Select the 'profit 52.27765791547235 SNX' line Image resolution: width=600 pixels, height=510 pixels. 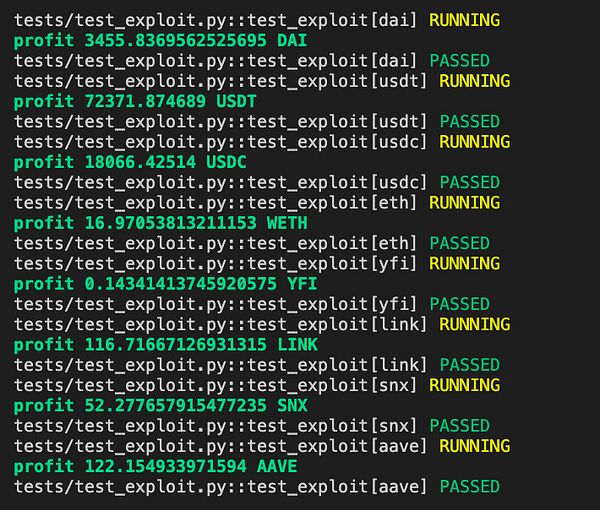click(x=160, y=406)
